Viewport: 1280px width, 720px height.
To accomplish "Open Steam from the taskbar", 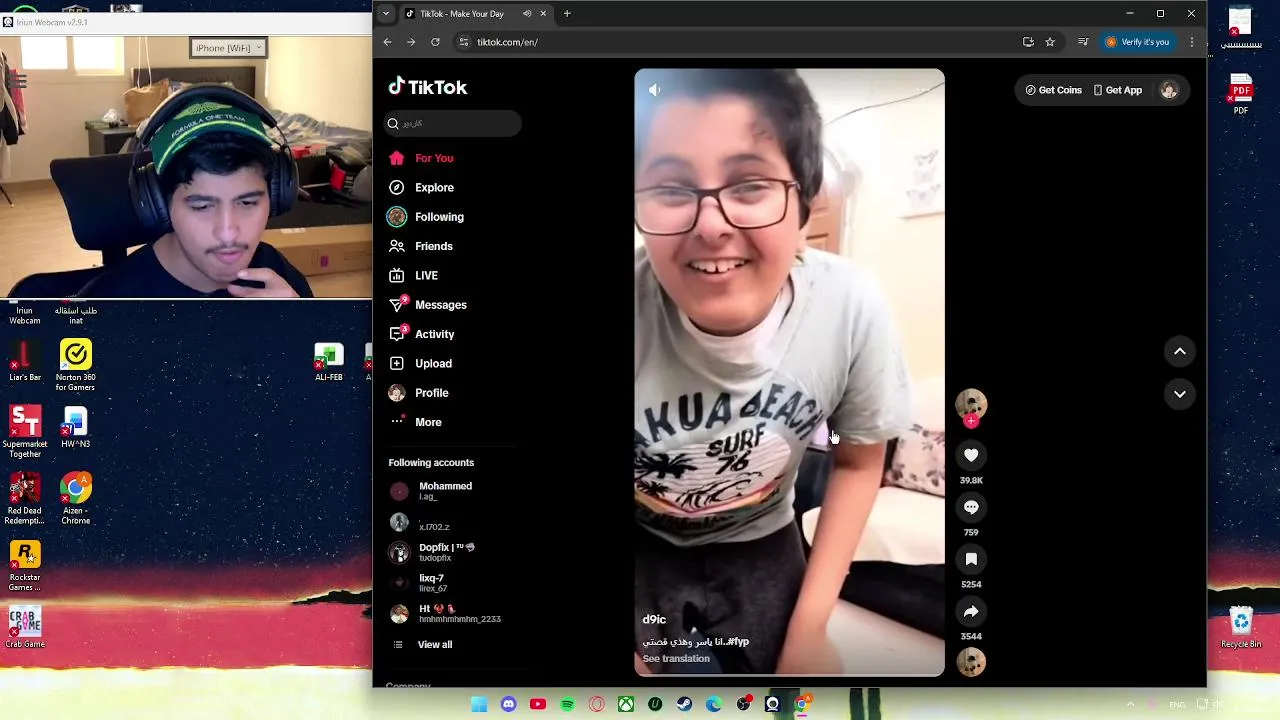I will click(684, 705).
